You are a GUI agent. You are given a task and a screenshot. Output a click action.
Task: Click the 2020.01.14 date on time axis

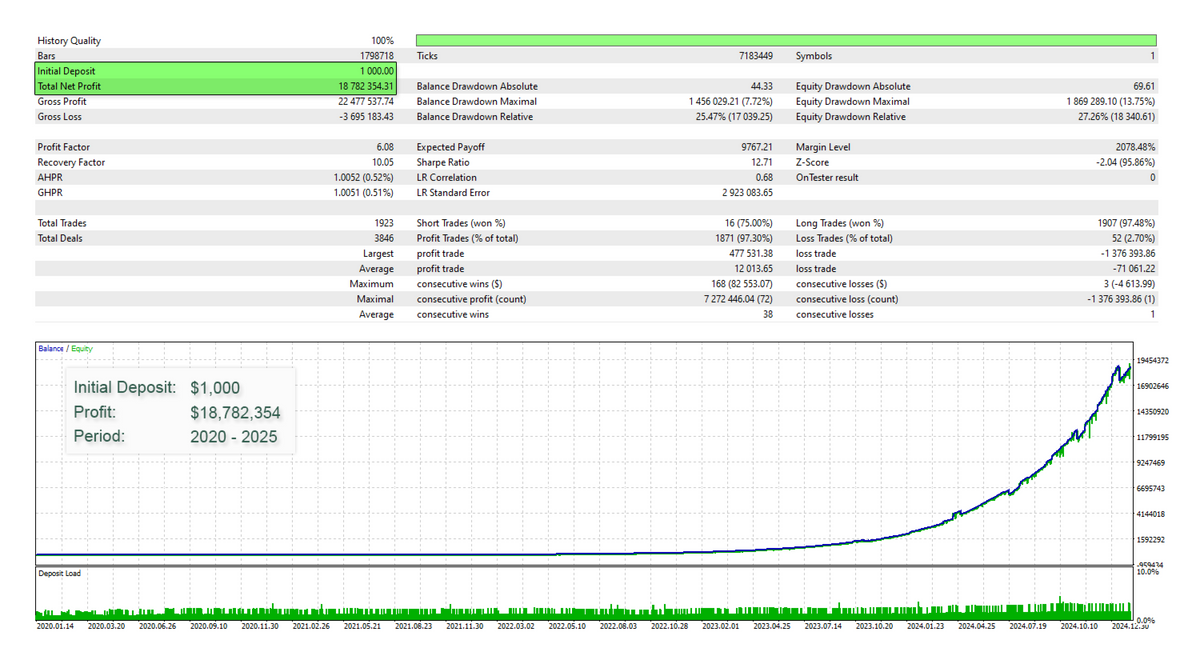(55, 627)
